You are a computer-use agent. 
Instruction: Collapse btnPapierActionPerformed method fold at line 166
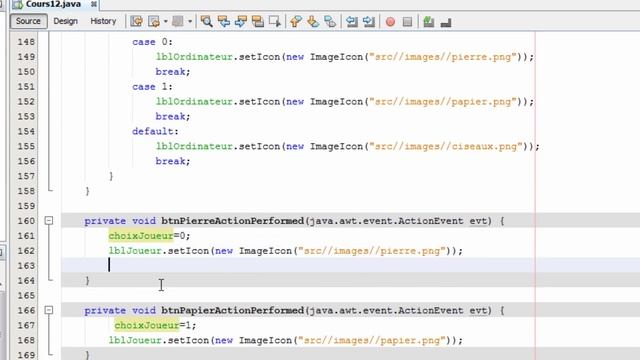coord(49,310)
